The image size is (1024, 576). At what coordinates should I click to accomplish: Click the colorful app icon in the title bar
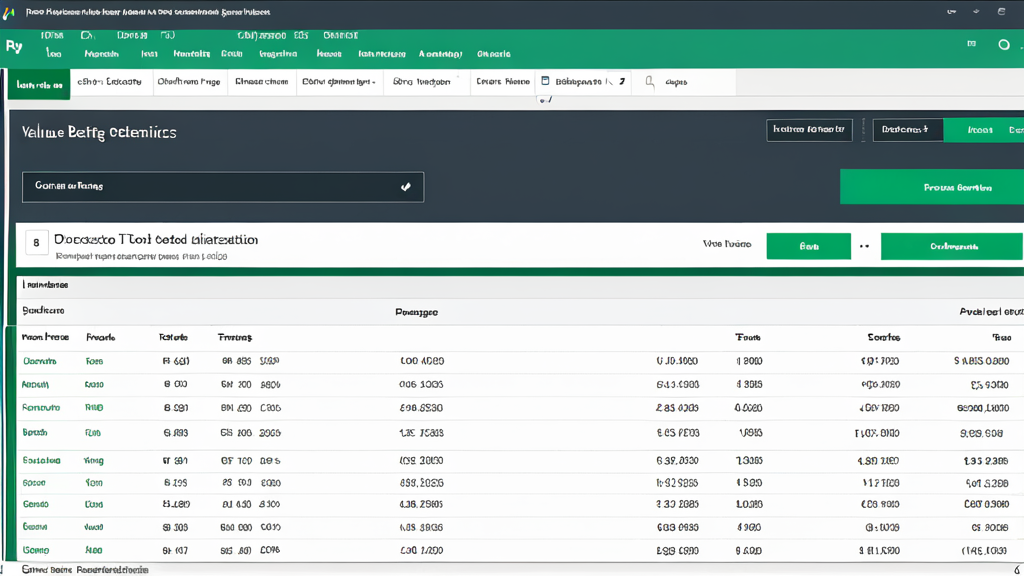(9, 12)
